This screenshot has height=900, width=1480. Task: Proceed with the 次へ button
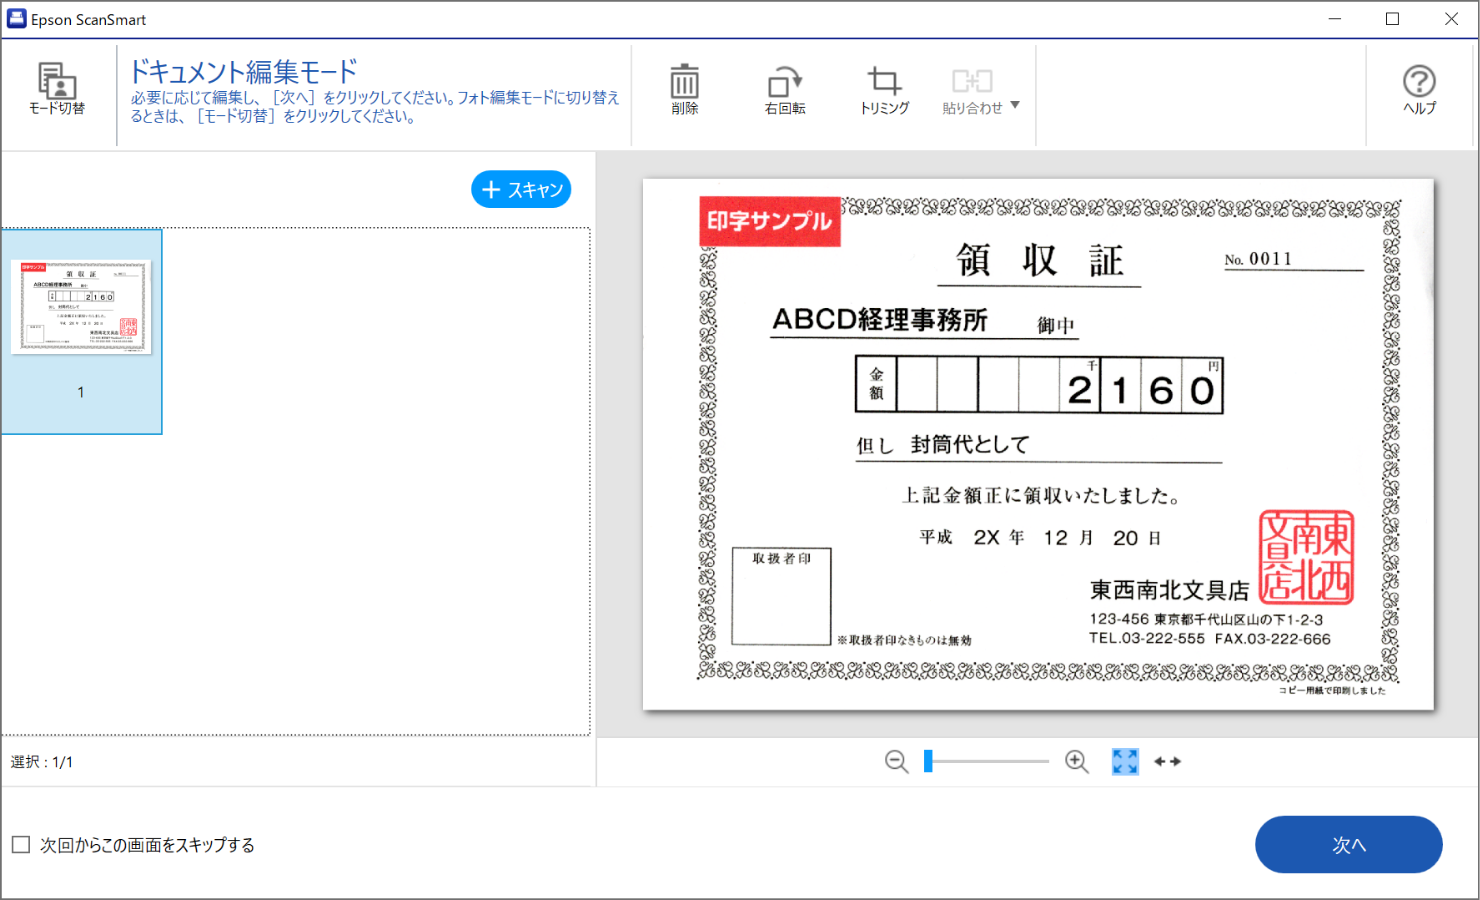(x=1348, y=845)
